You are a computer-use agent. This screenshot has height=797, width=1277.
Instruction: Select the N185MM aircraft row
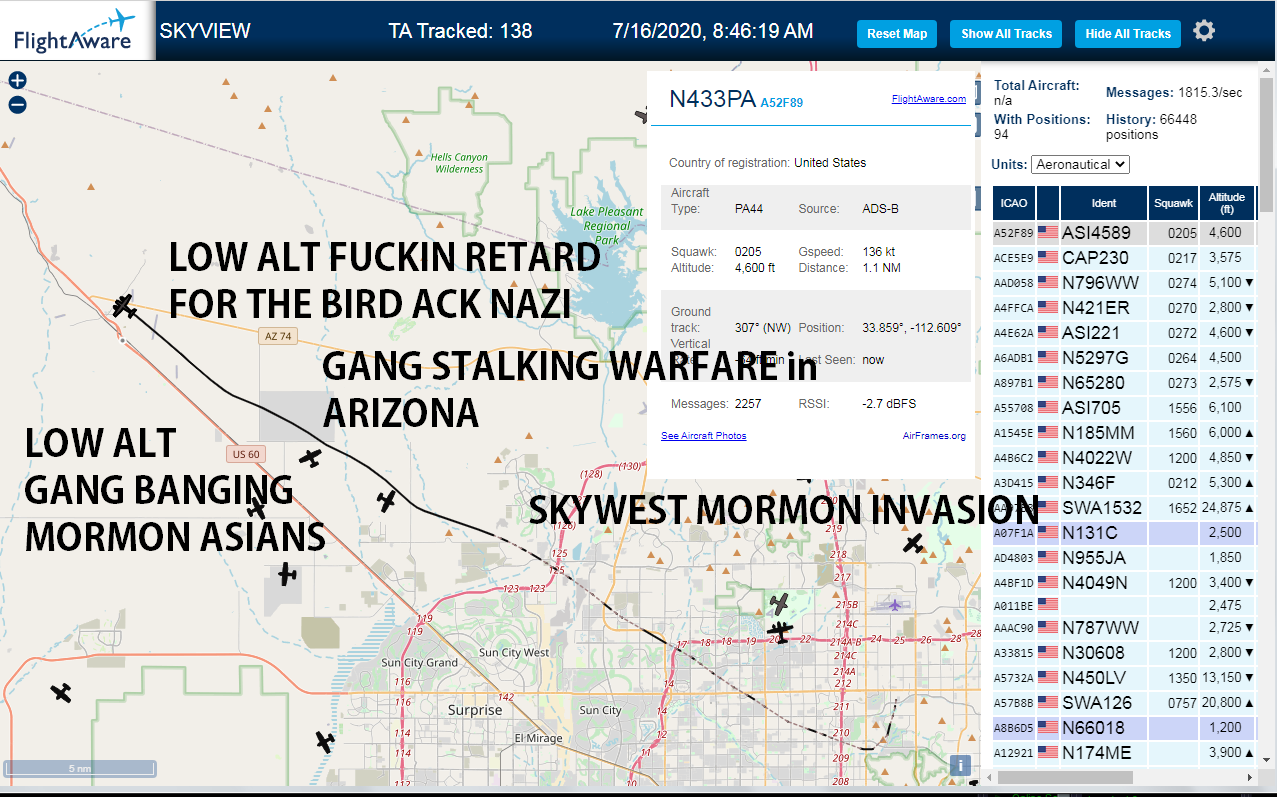click(x=1125, y=433)
